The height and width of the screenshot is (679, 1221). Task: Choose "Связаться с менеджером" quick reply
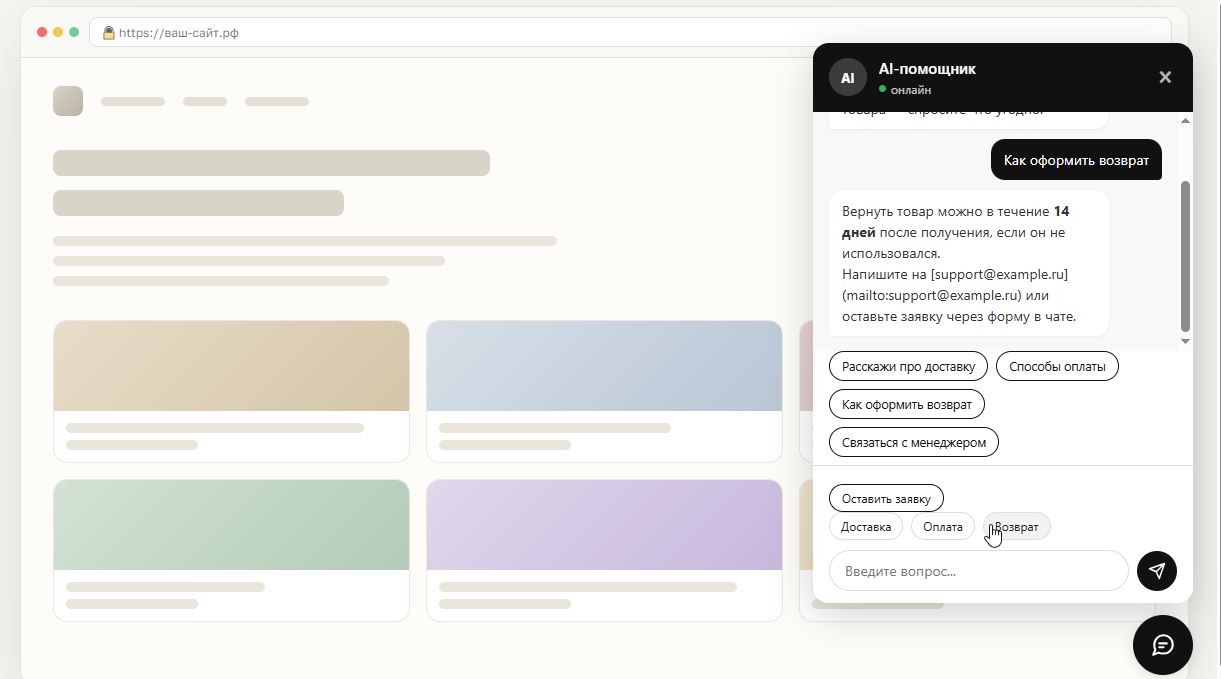pyautogui.click(x=914, y=442)
